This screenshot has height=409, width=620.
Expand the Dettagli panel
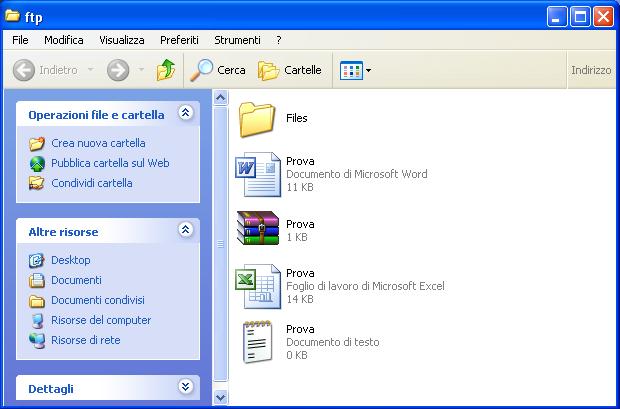[x=185, y=386]
